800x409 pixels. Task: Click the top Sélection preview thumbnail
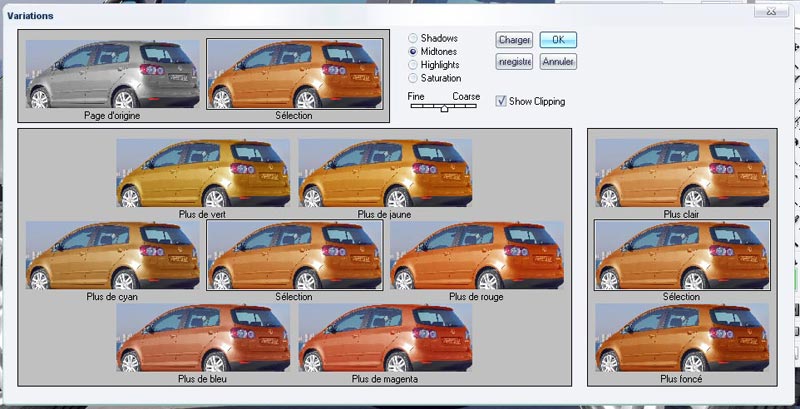[295, 74]
